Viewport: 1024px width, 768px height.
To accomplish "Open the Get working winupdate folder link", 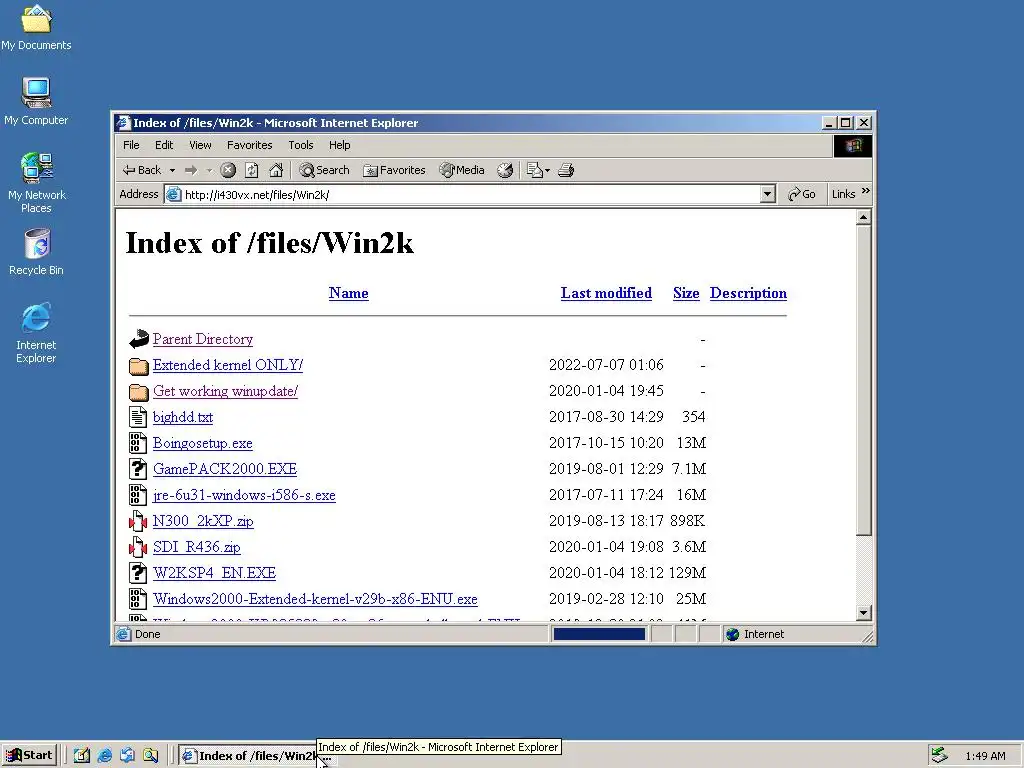I will click(x=225, y=391).
